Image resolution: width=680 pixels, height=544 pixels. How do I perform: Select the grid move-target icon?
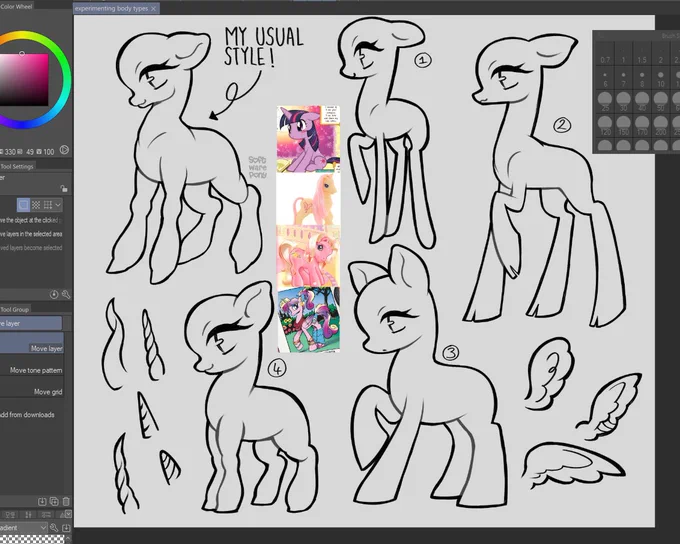48,204
